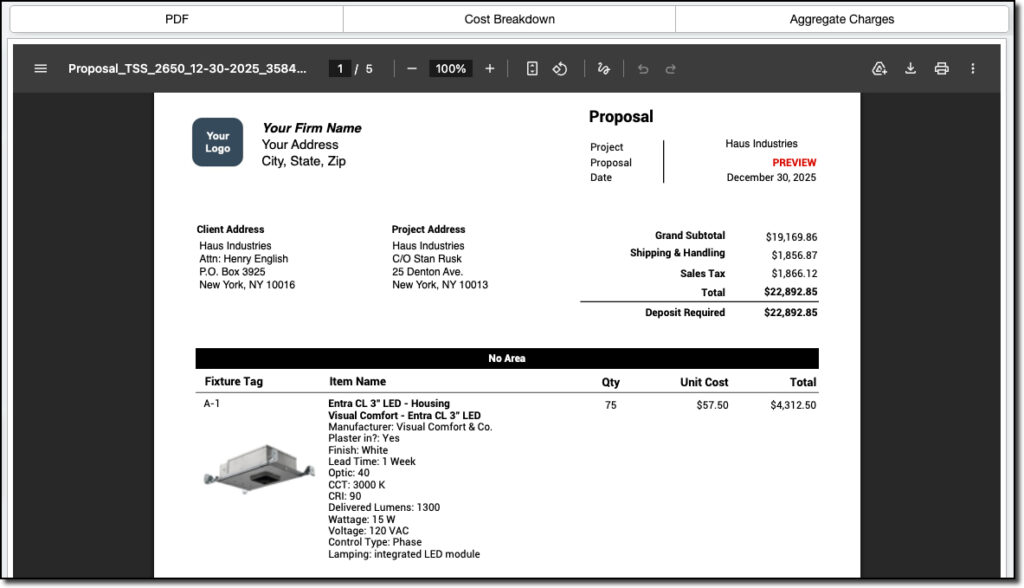
Task: Click the fit to page icon
Action: (x=532, y=69)
